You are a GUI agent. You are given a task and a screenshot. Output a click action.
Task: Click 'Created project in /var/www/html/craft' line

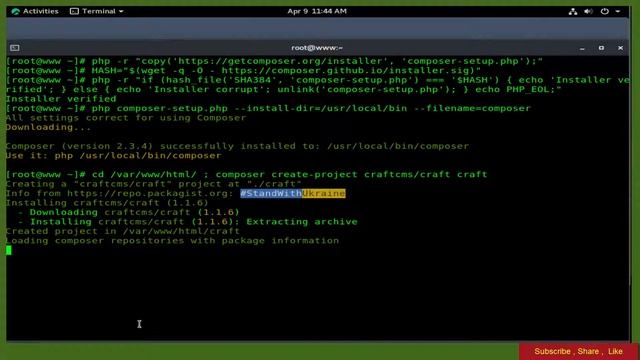point(123,231)
